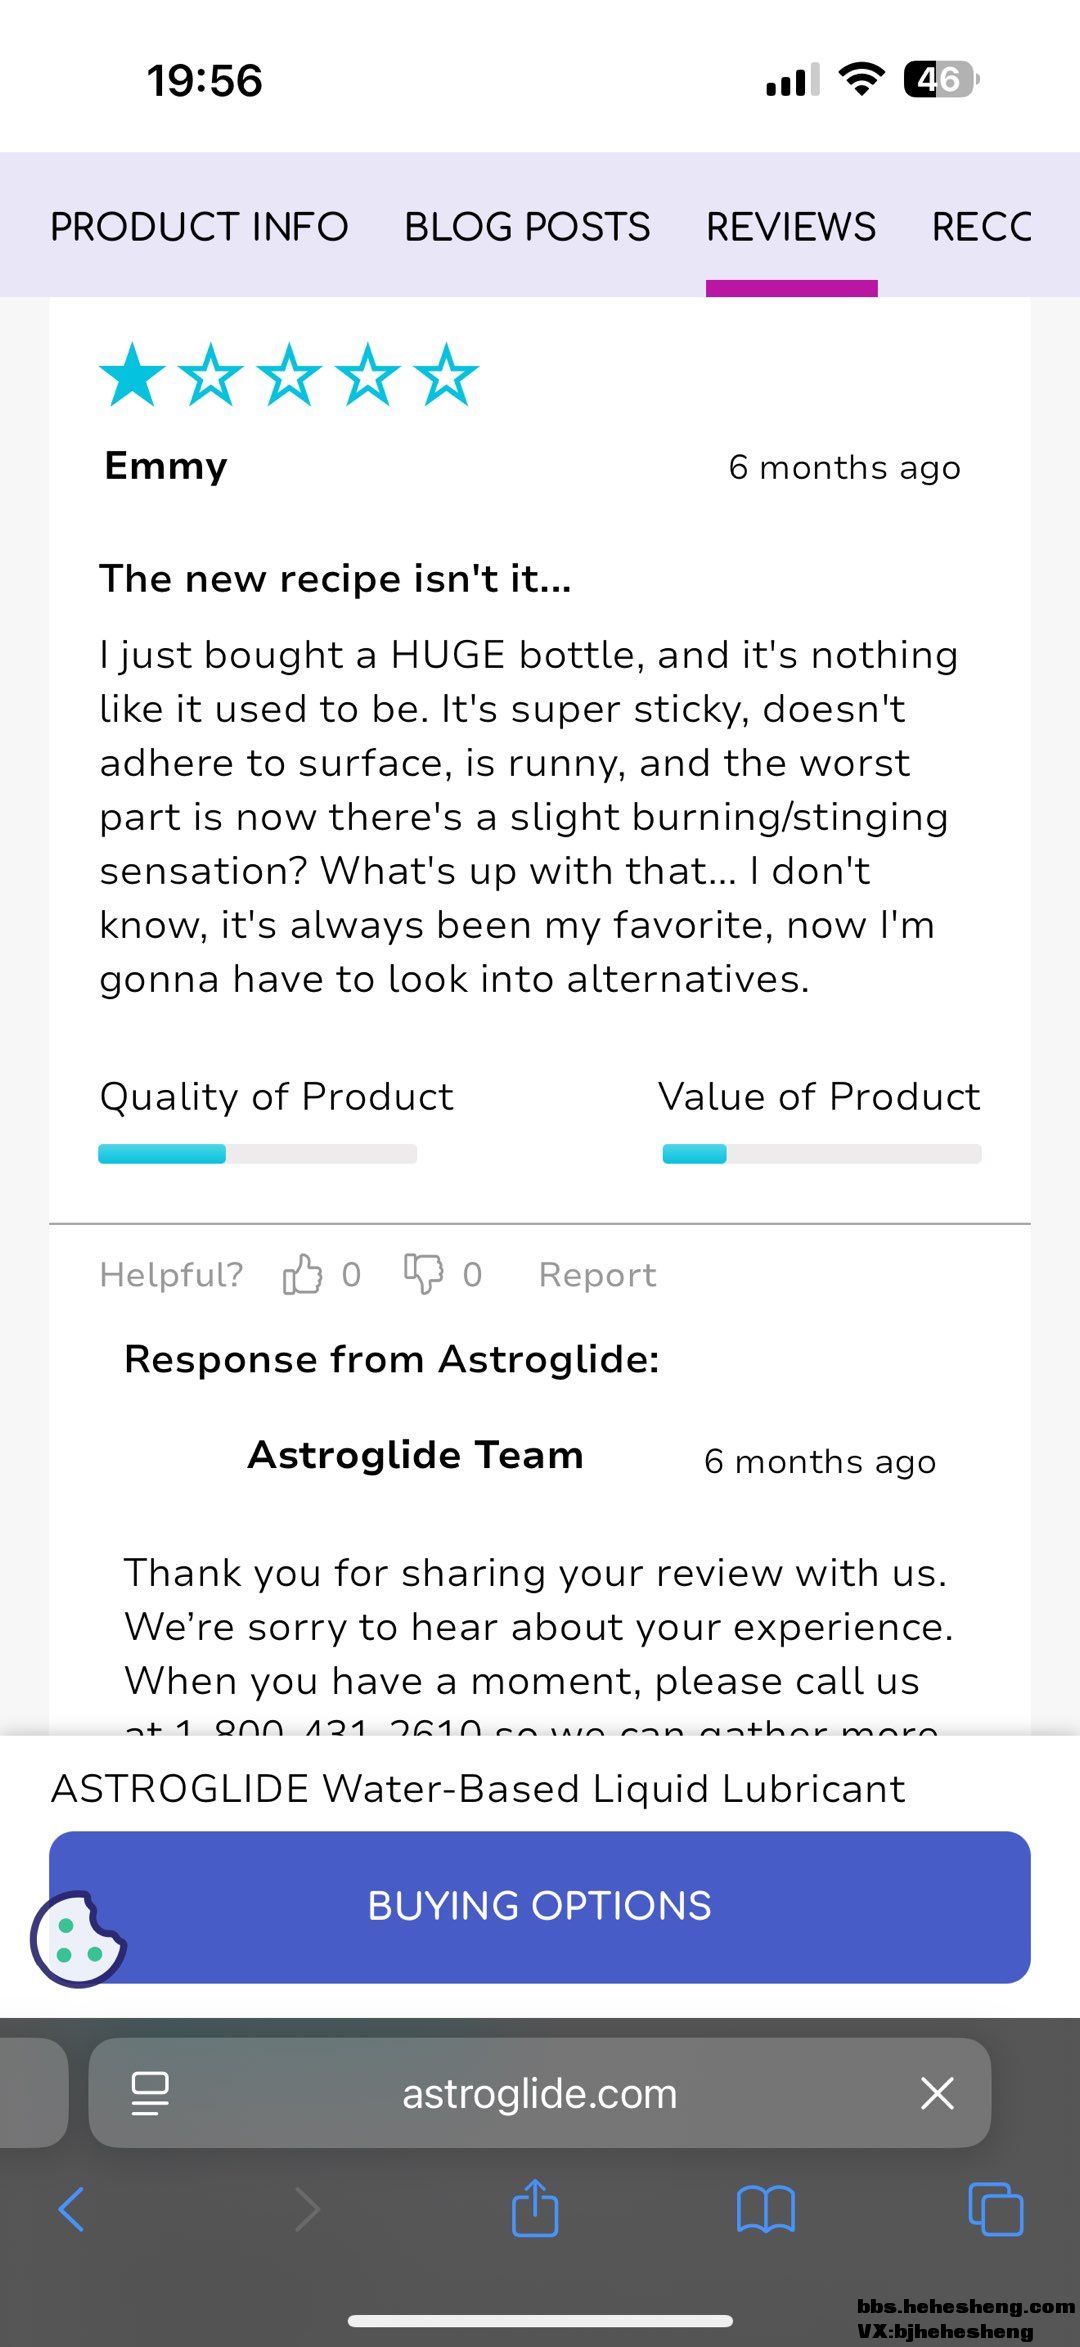Open the page reader menu icon
Image resolution: width=1080 pixels, height=2347 pixels.
pyautogui.click(x=150, y=2093)
